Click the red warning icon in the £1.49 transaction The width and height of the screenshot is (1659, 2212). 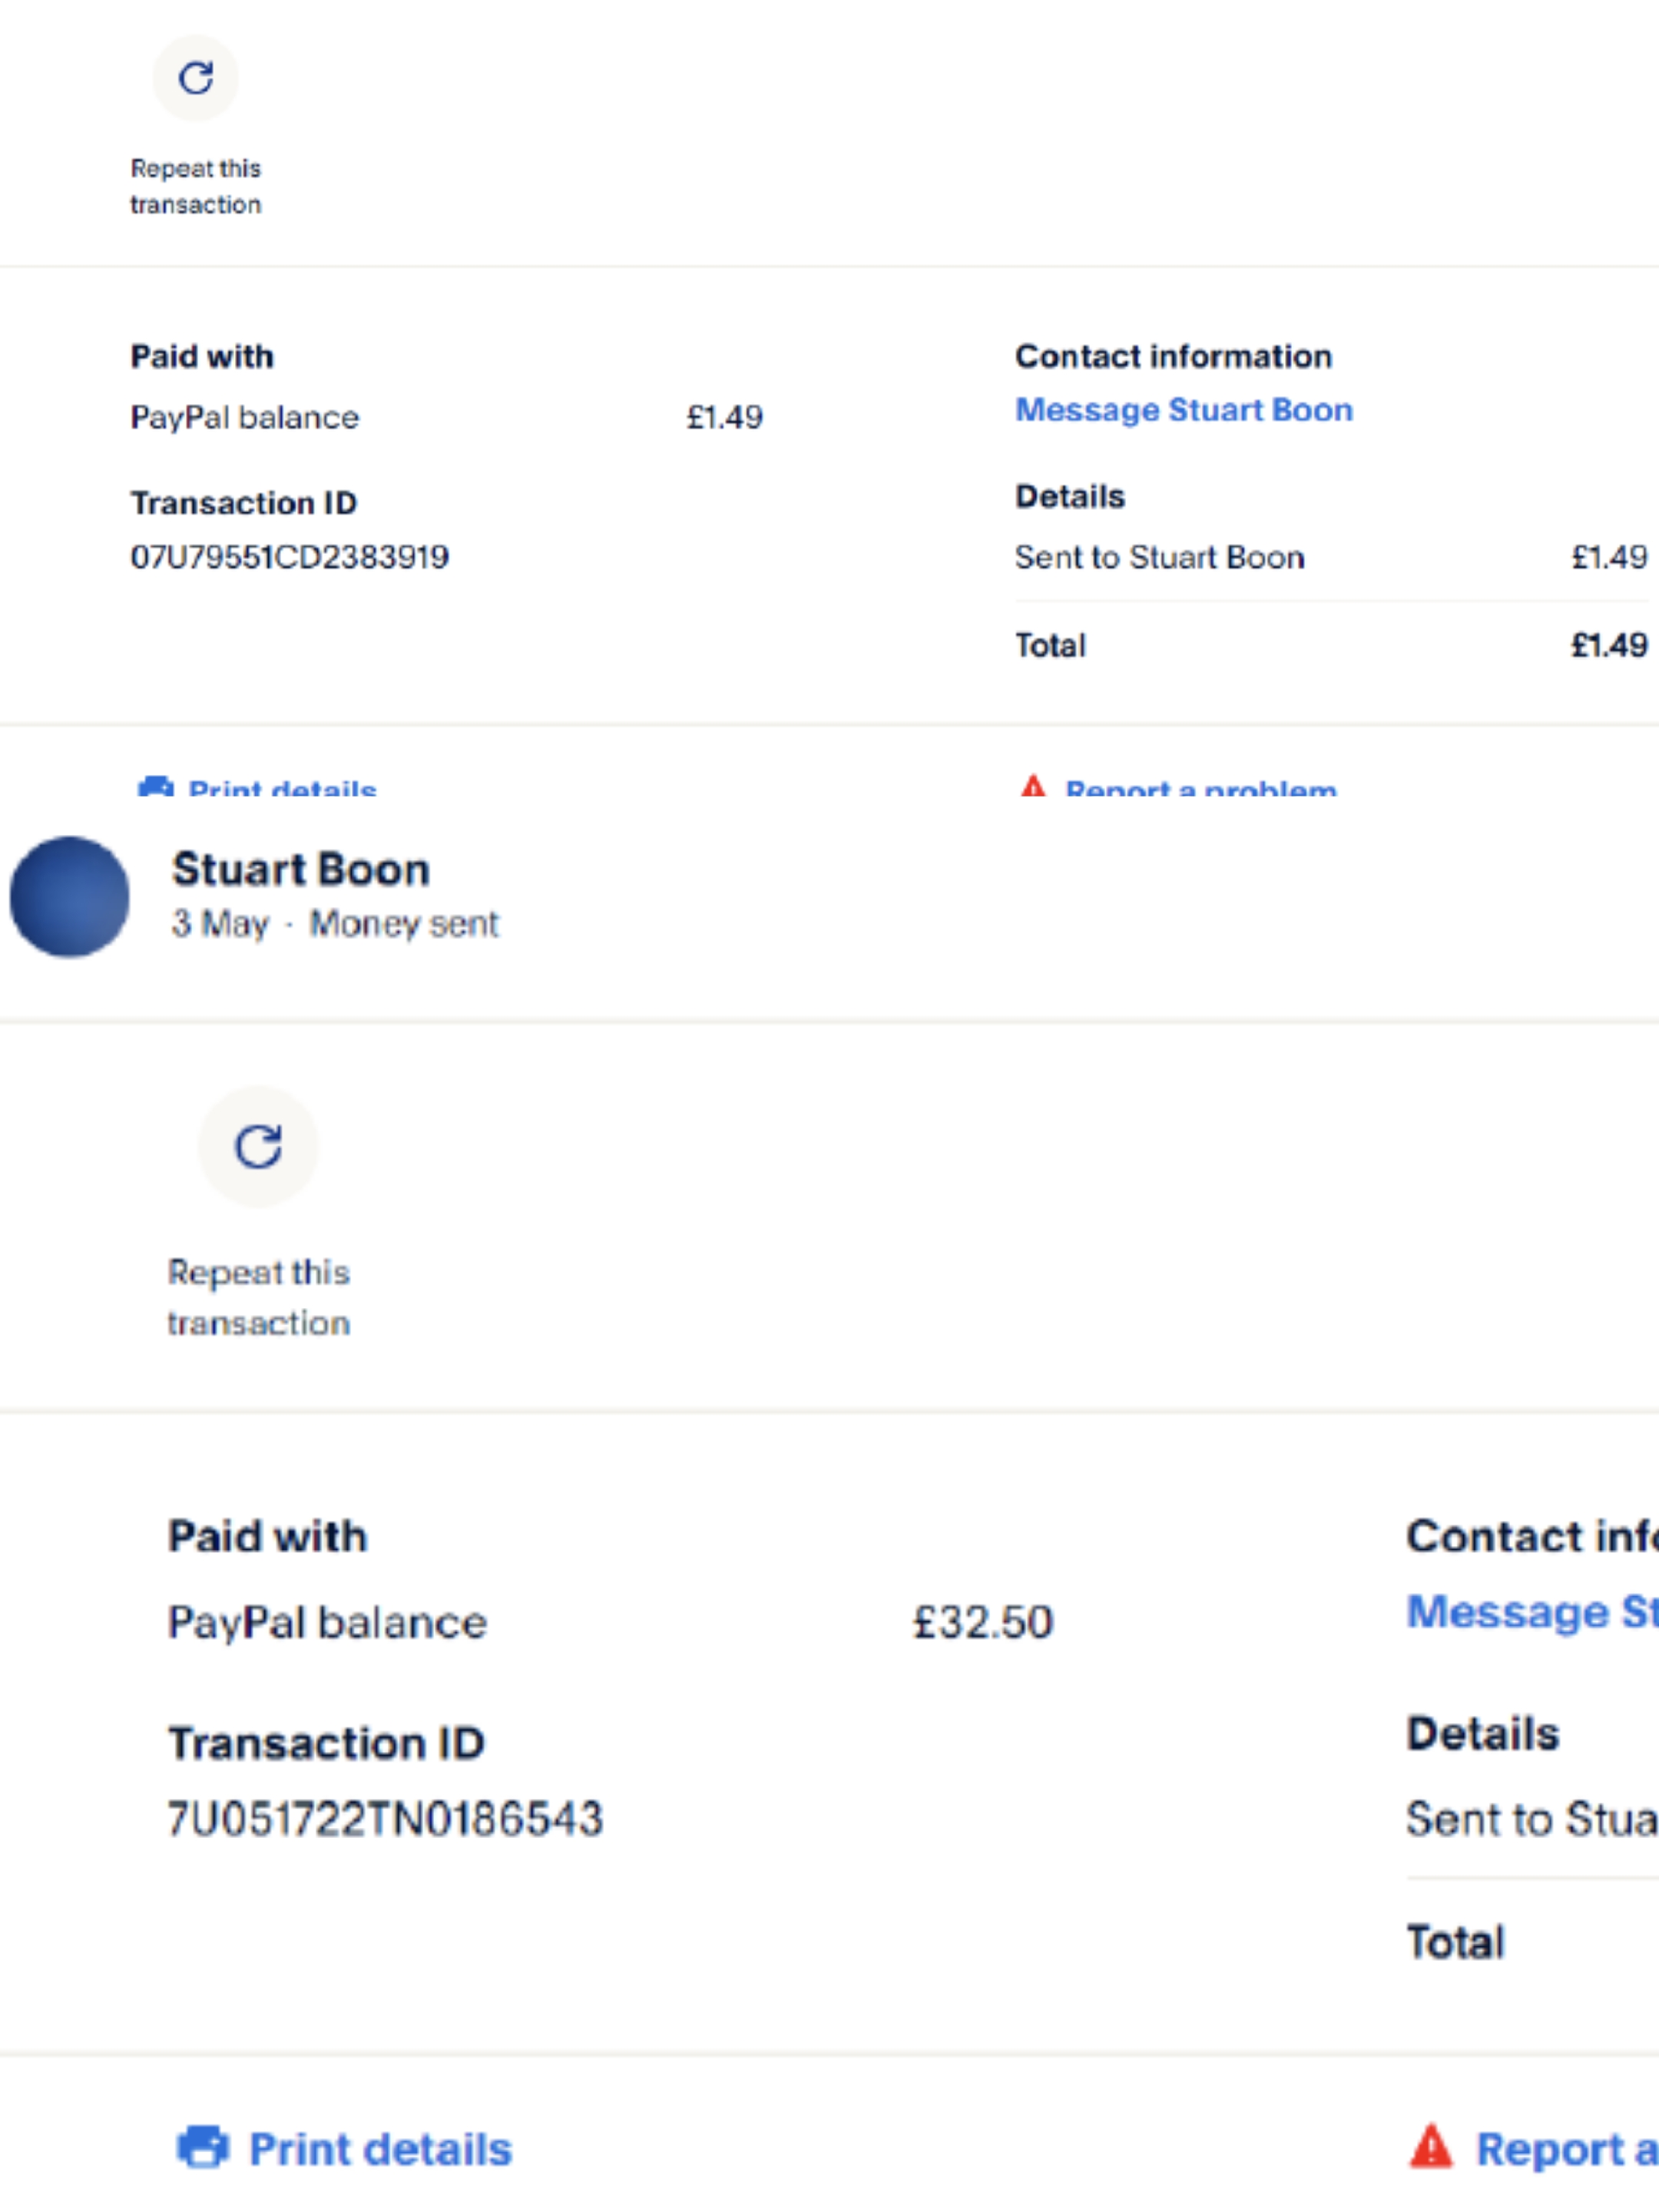1033,788
